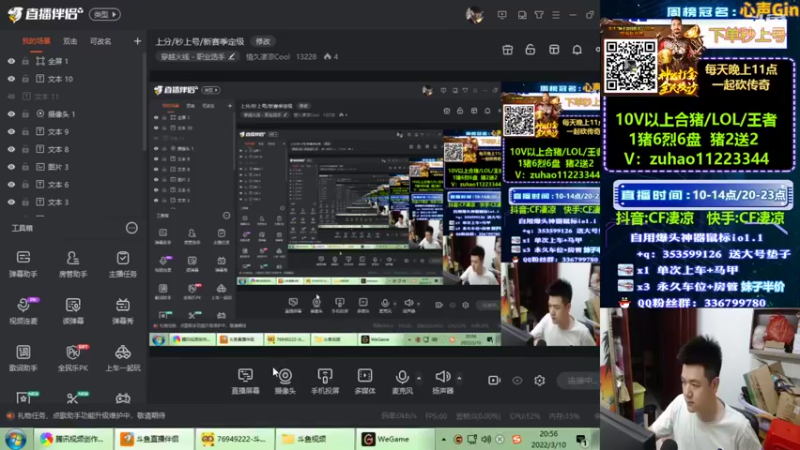Viewport: 800px width, 450px height.
Task: Hide the 文本 6 source
Action: (x=11, y=185)
